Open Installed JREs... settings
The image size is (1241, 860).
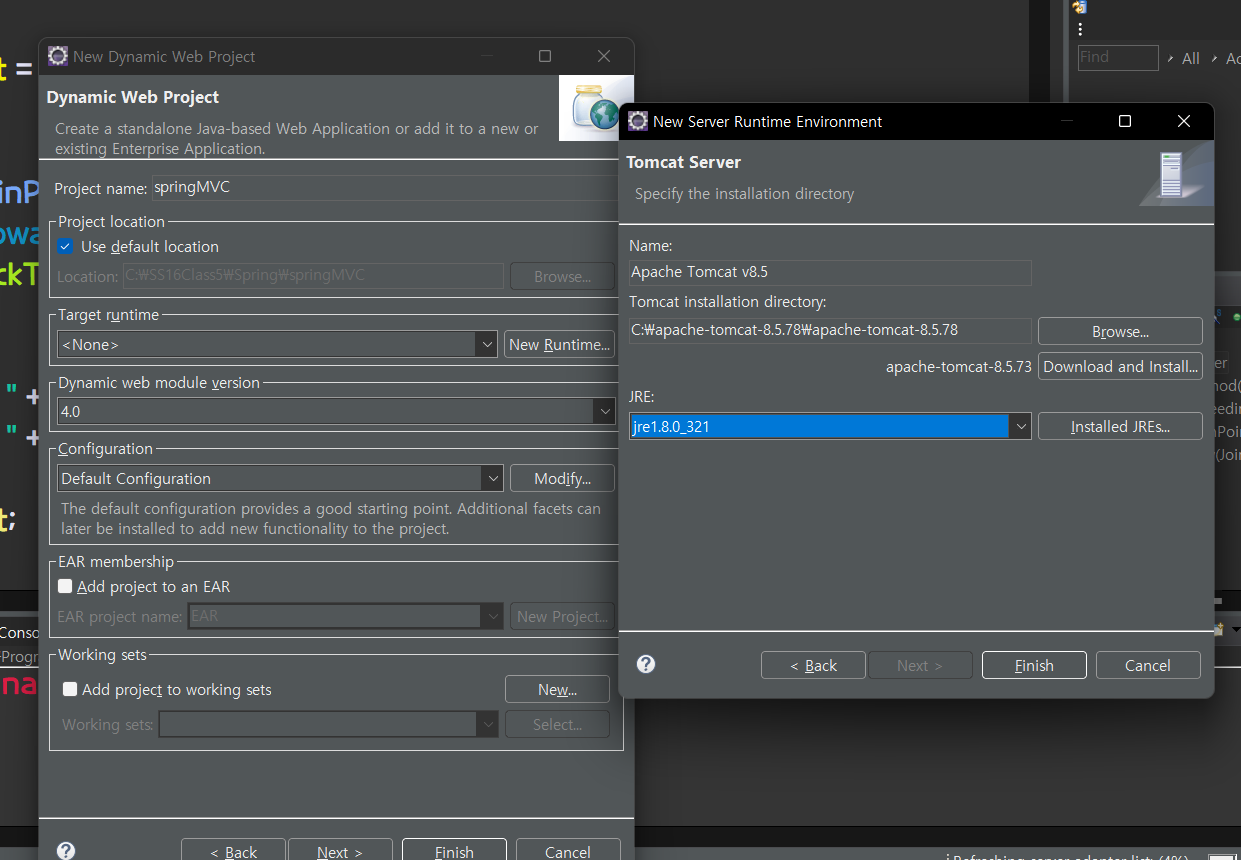point(1120,426)
